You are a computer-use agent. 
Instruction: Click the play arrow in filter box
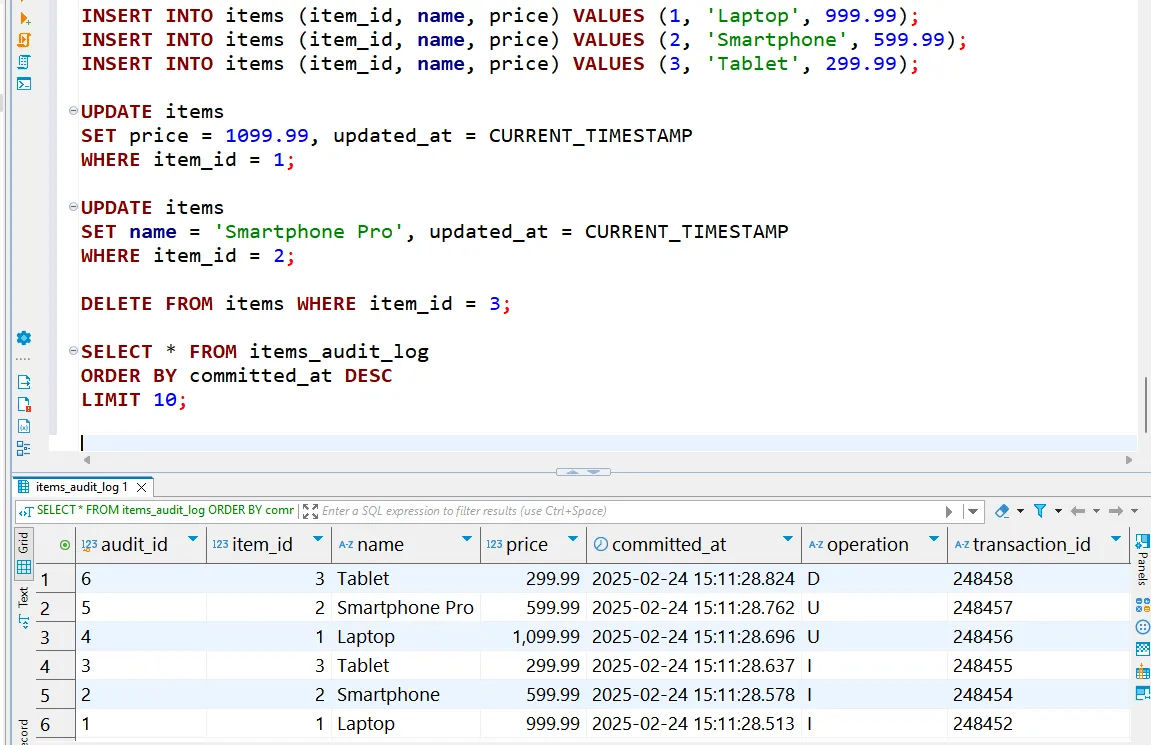click(949, 512)
